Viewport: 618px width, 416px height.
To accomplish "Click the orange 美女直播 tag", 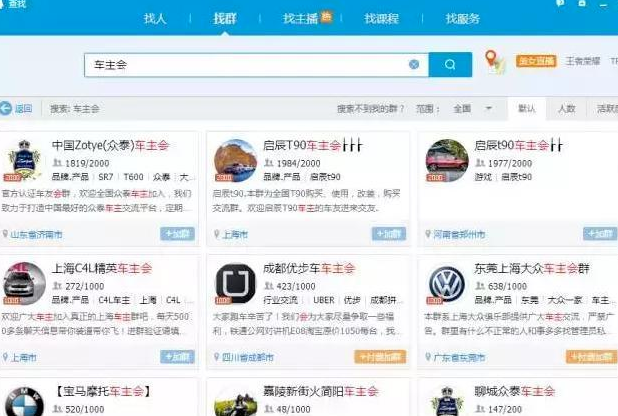I will click(x=536, y=61).
